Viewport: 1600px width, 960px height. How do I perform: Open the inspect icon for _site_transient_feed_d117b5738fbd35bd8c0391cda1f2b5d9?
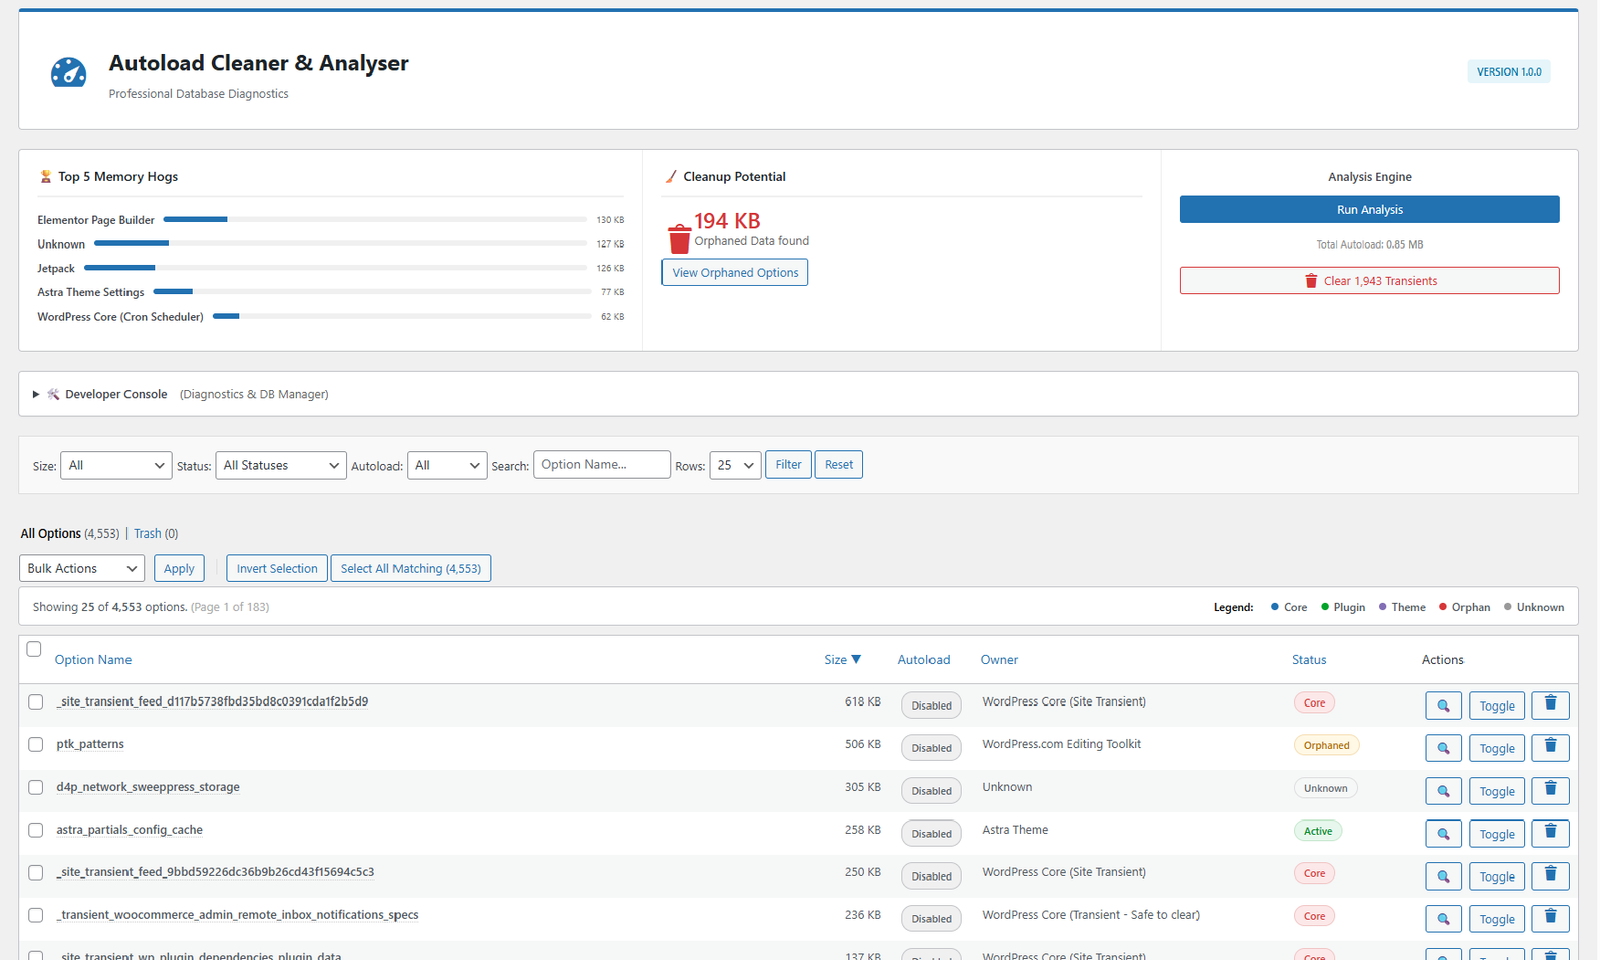click(x=1443, y=705)
